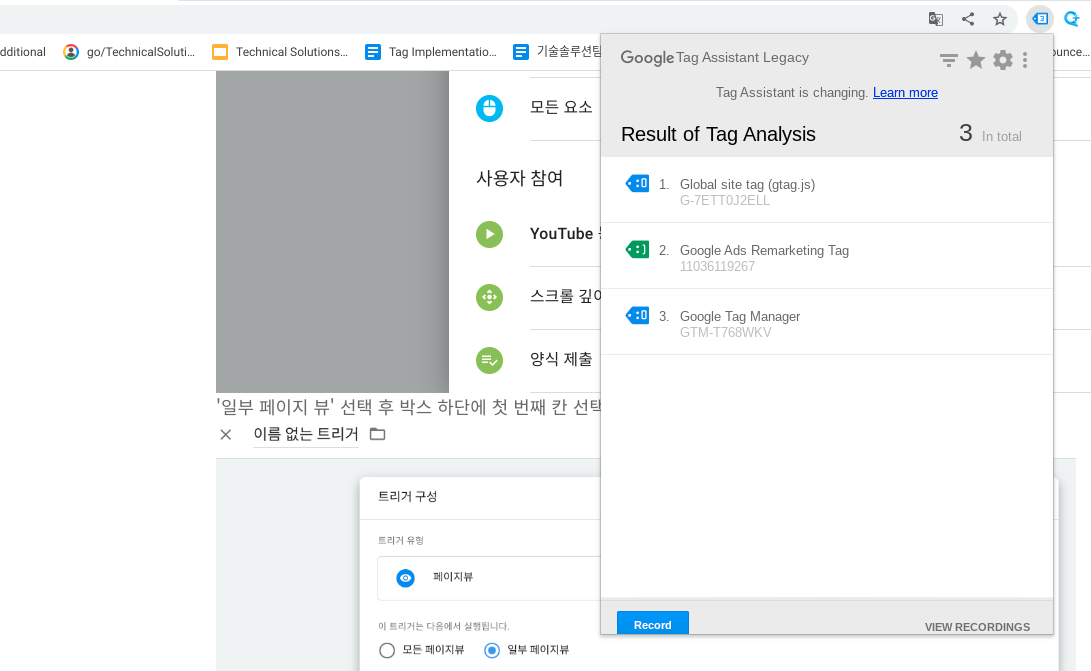Edit the 이름 없는 트리거 name field
Image resolution: width=1091 pixels, height=671 pixels.
[x=305, y=434]
